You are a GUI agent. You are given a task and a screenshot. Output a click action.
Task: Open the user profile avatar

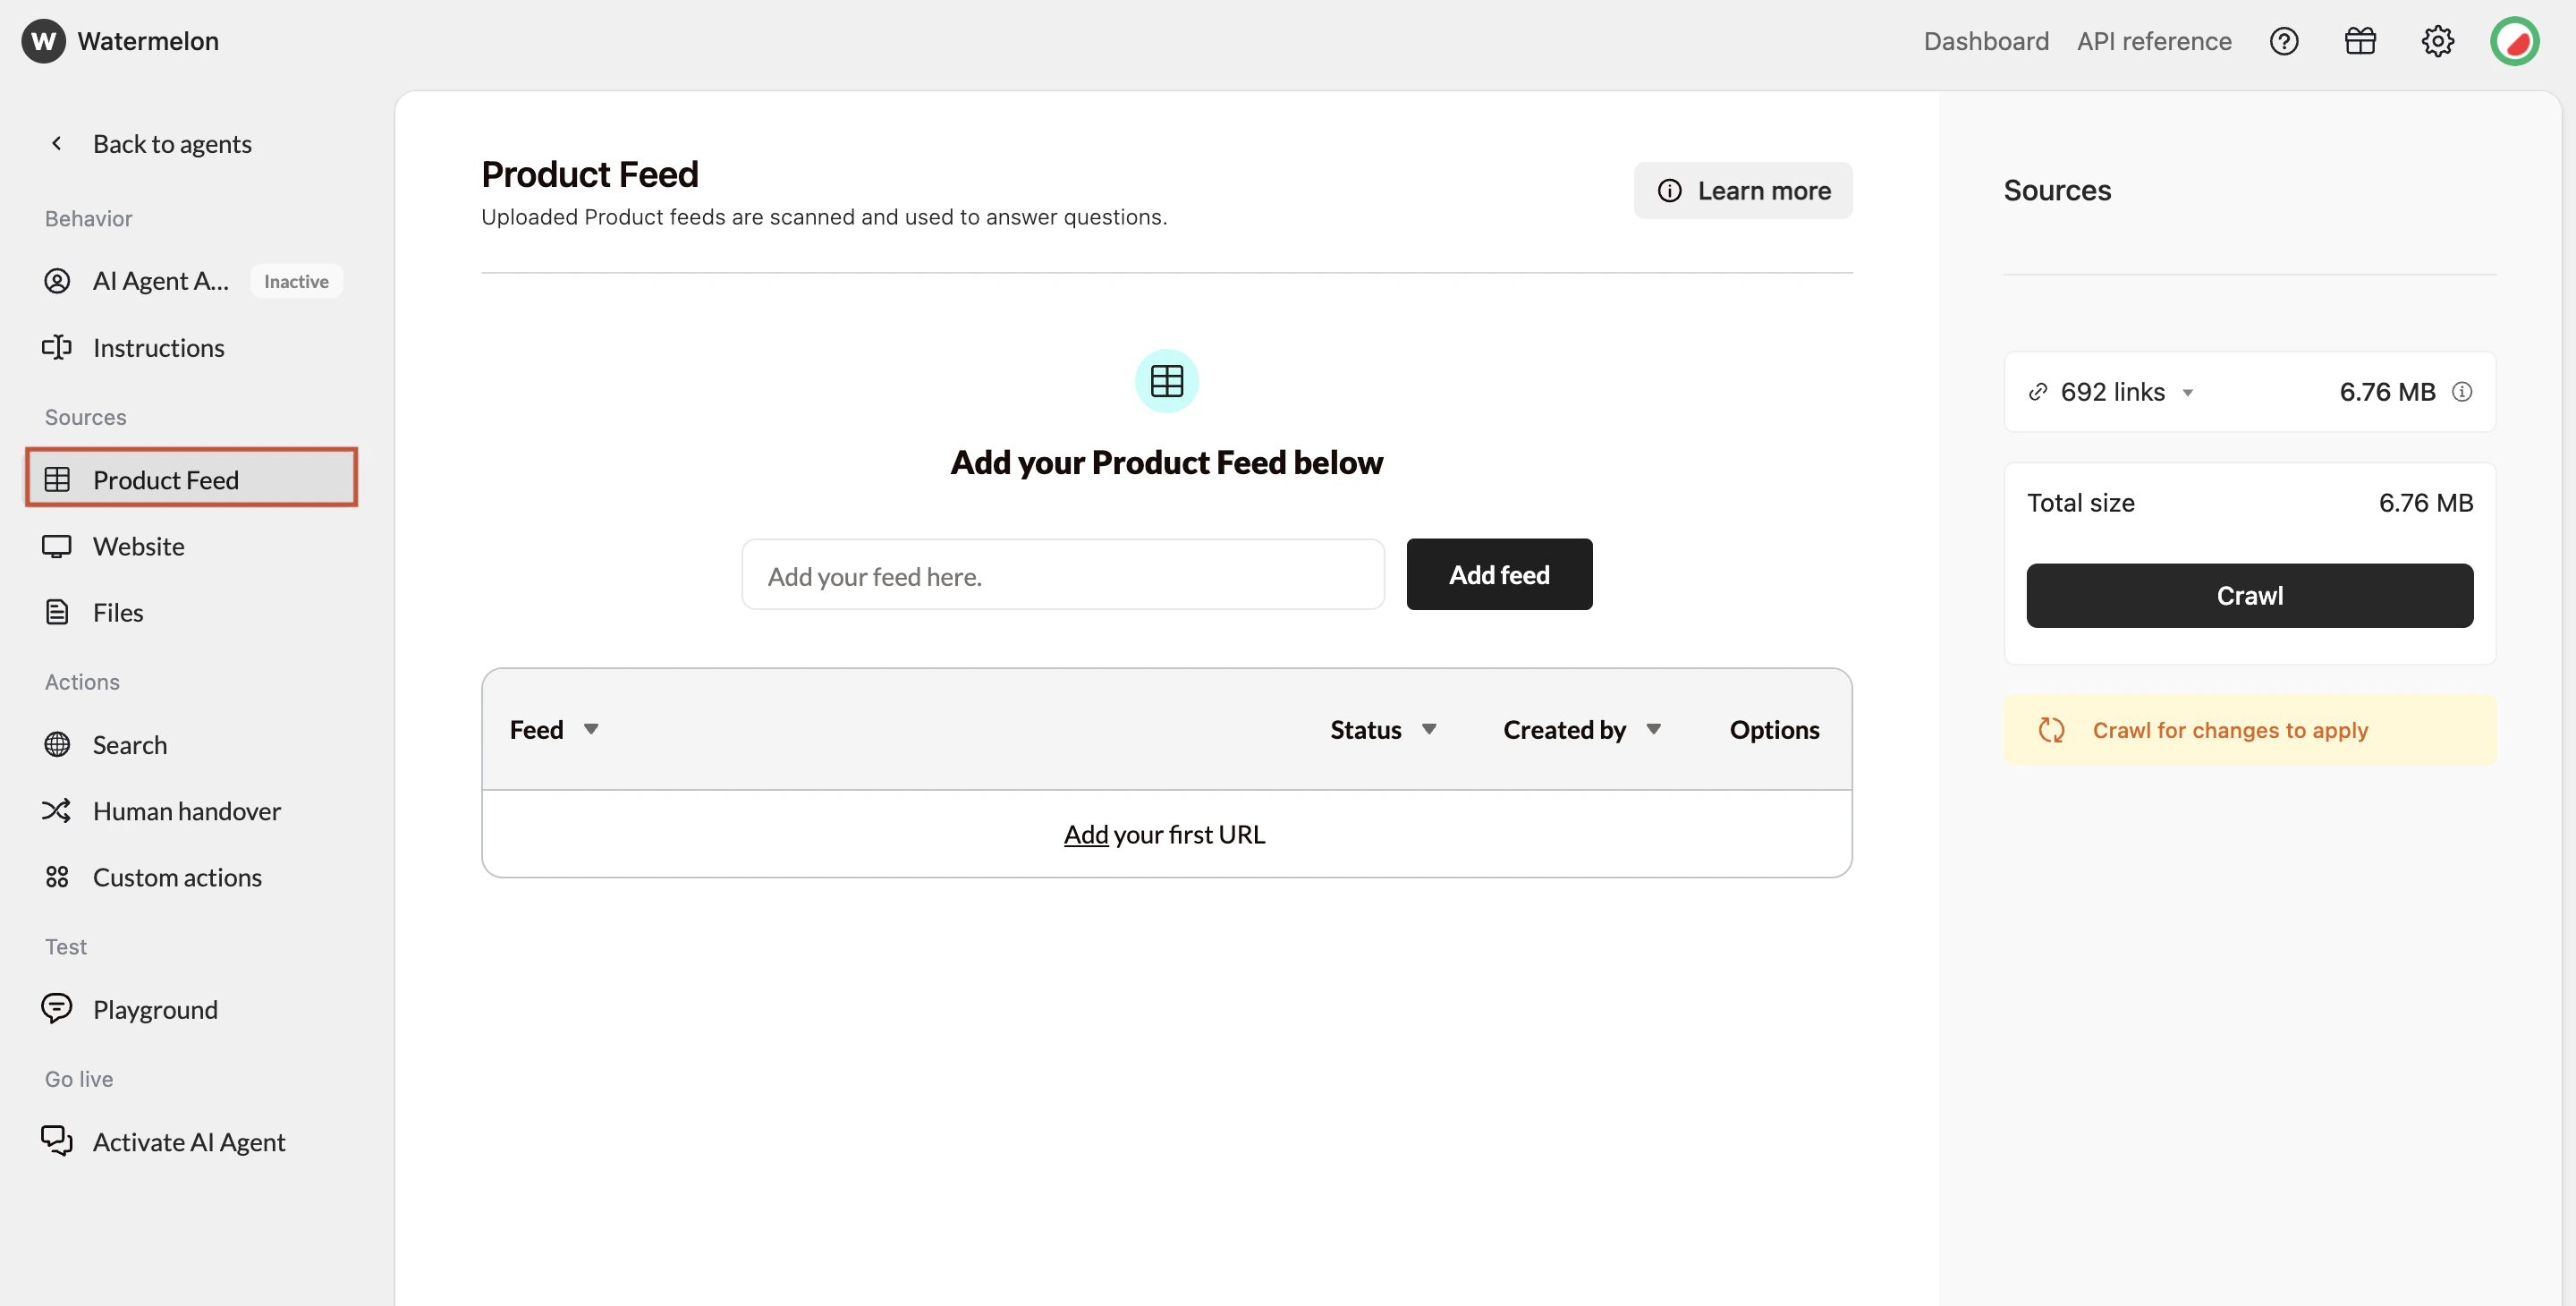pyautogui.click(x=2515, y=41)
